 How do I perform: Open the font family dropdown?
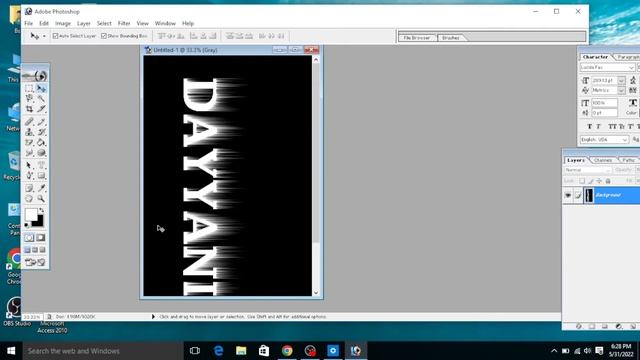click(631, 67)
